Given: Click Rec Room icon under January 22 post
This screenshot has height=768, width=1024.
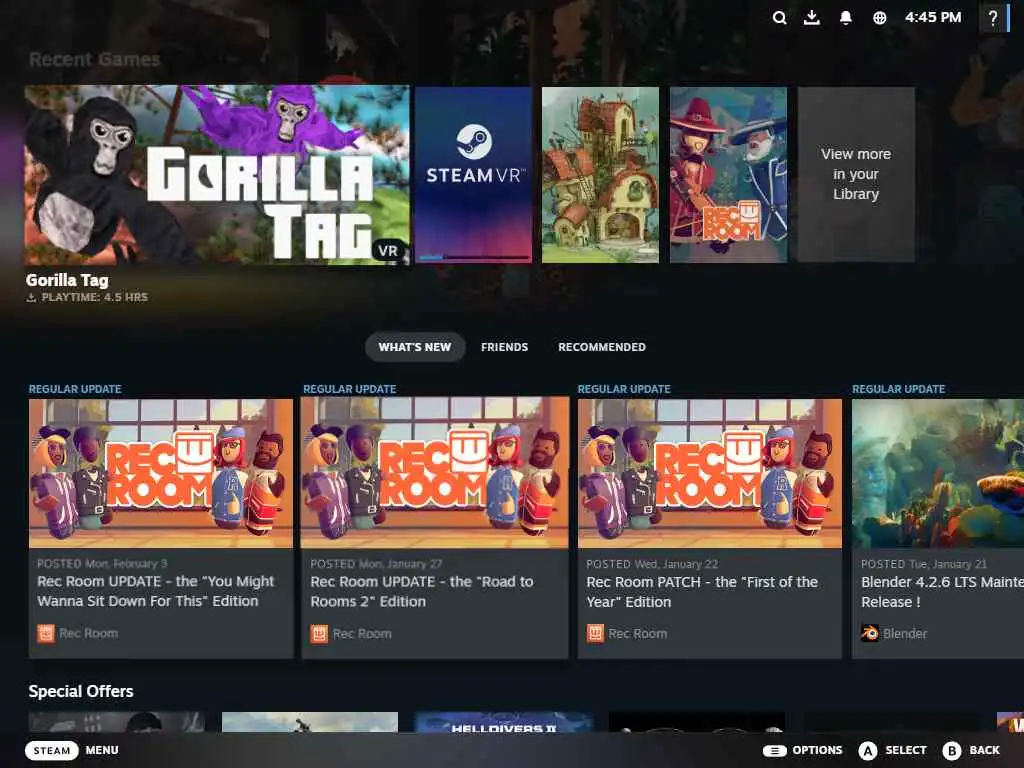Looking at the screenshot, I should coord(595,633).
